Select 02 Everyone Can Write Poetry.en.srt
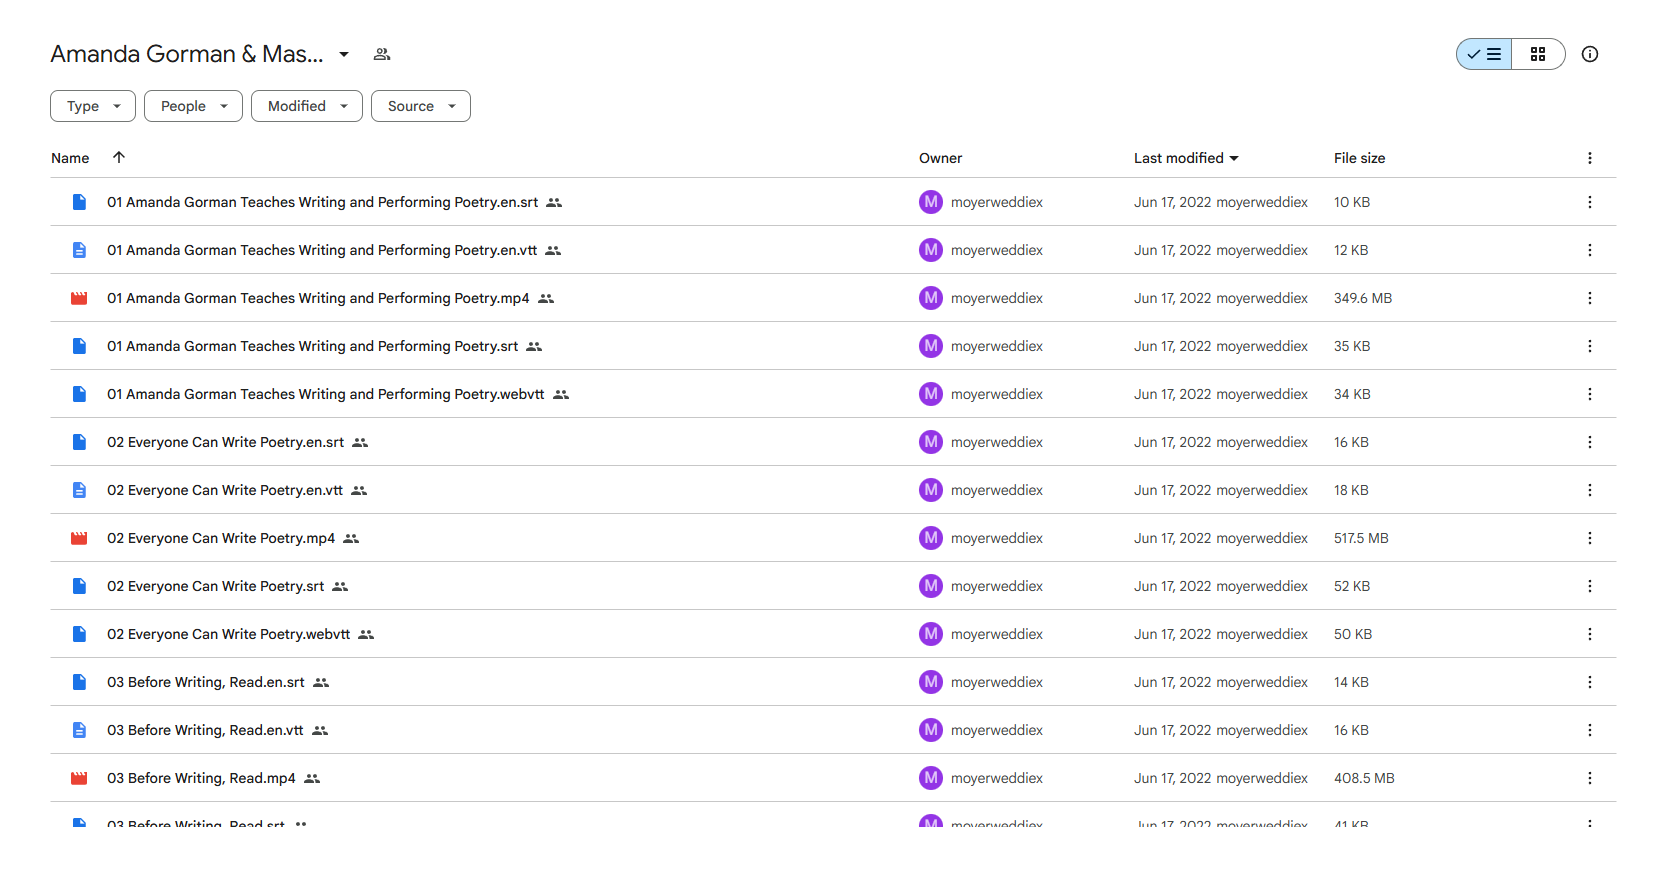Screen dimensions: 1664x876 pos(833,442)
